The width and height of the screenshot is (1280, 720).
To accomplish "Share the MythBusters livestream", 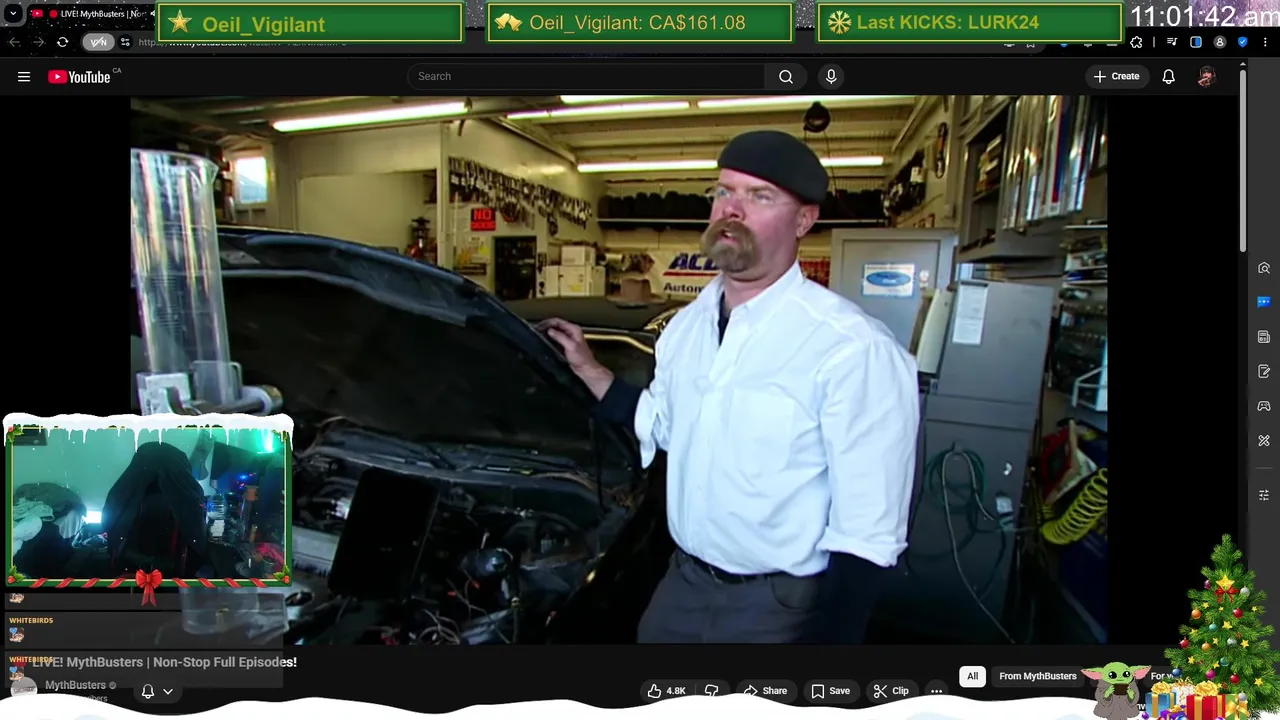I will pyautogui.click(x=765, y=691).
